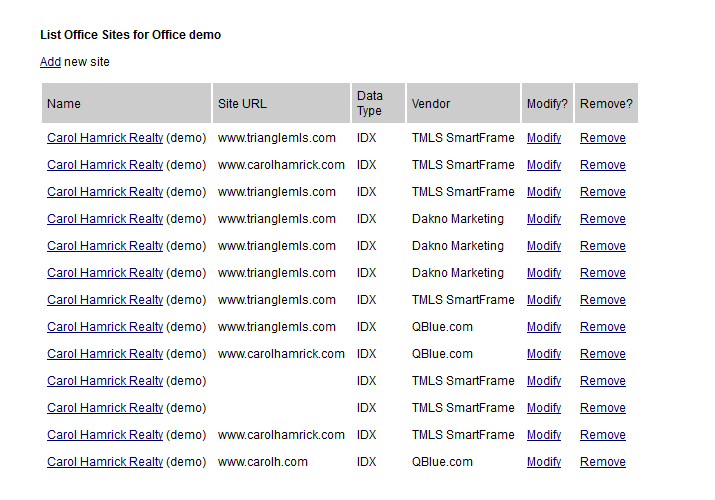
Task: Open Carol Hamrick Realty link for www.carolh.com
Action: [x=105, y=462]
